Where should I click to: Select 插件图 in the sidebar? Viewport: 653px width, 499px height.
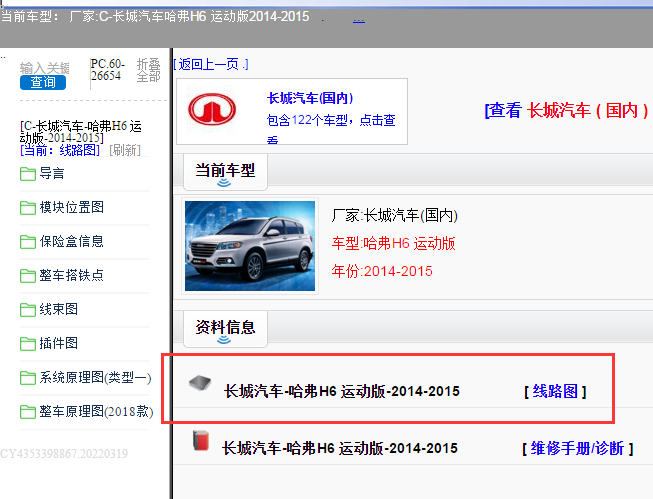(x=58, y=343)
